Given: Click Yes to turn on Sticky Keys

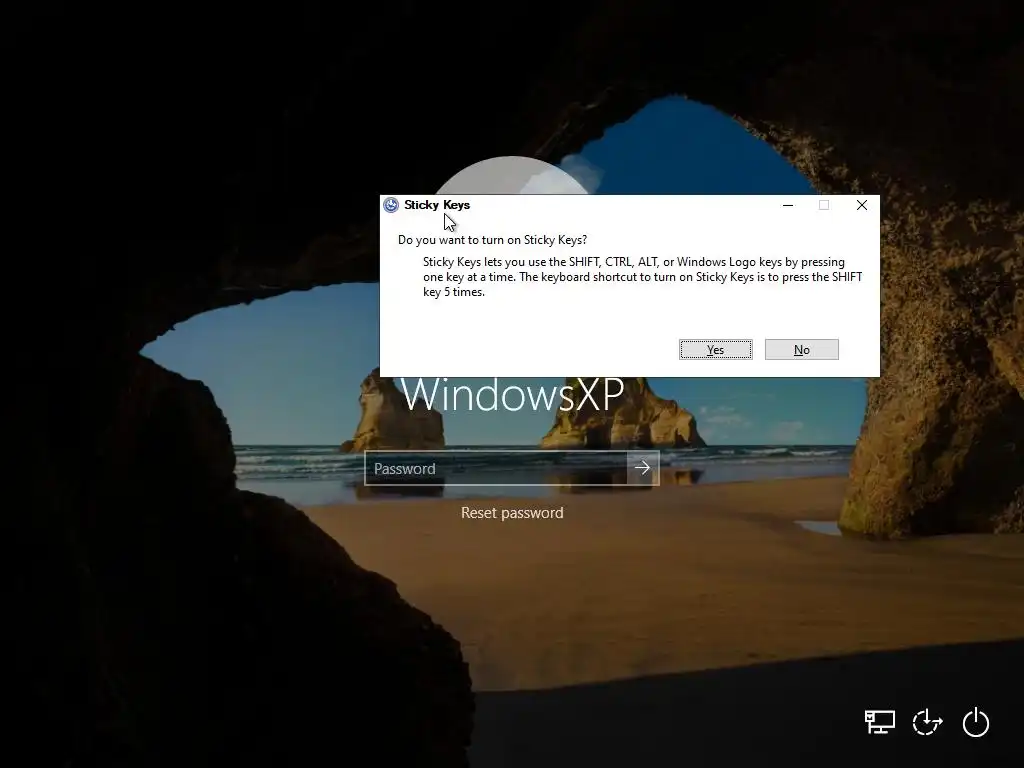Looking at the screenshot, I should (715, 349).
